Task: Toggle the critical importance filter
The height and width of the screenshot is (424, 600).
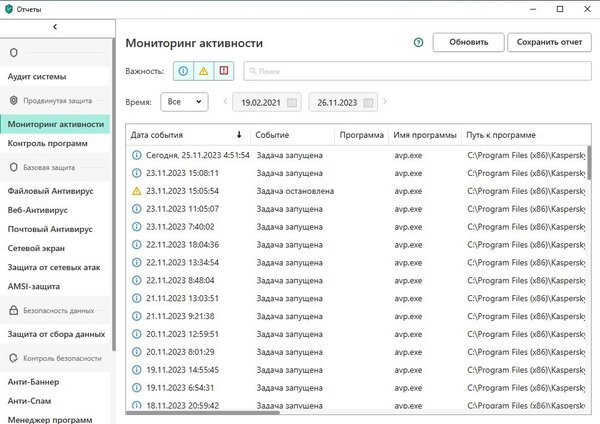Action: point(224,71)
